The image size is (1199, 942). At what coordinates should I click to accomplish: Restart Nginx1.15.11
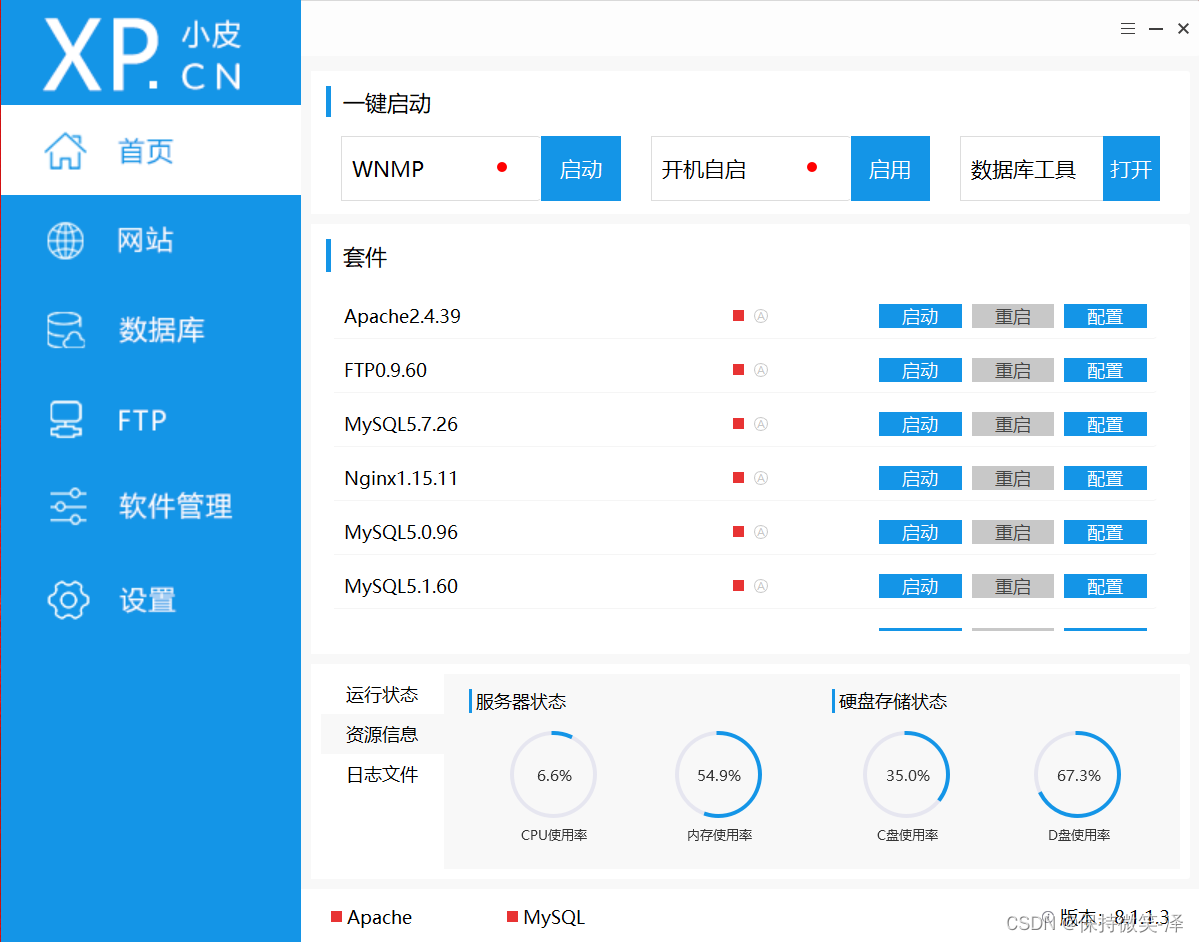[1012, 478]
